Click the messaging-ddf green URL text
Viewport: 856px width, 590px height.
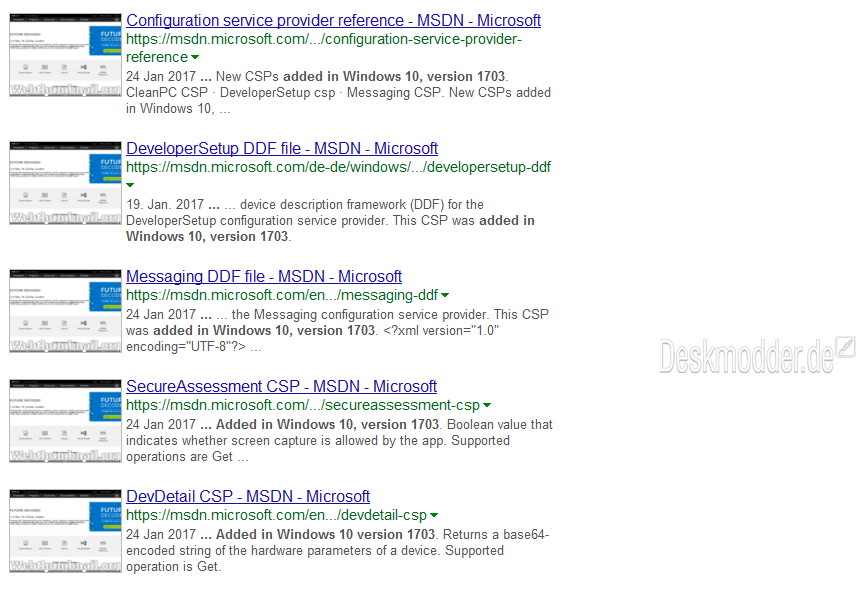tap(282, 295)
